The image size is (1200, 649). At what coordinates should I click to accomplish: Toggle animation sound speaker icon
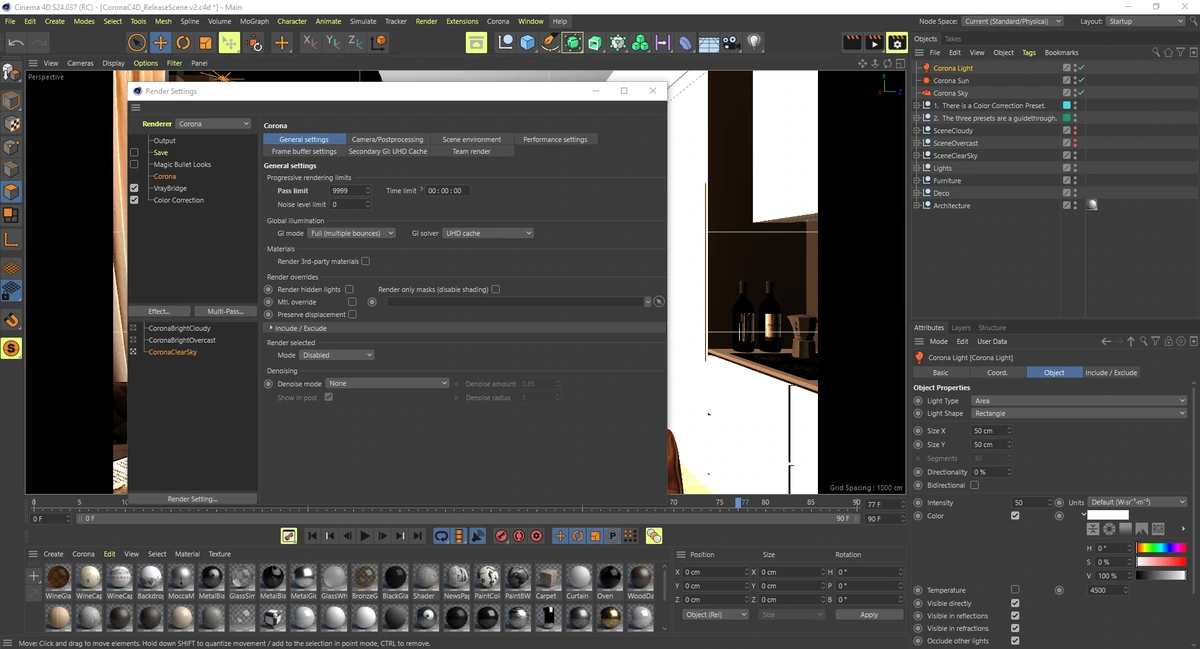coord(477,536)
